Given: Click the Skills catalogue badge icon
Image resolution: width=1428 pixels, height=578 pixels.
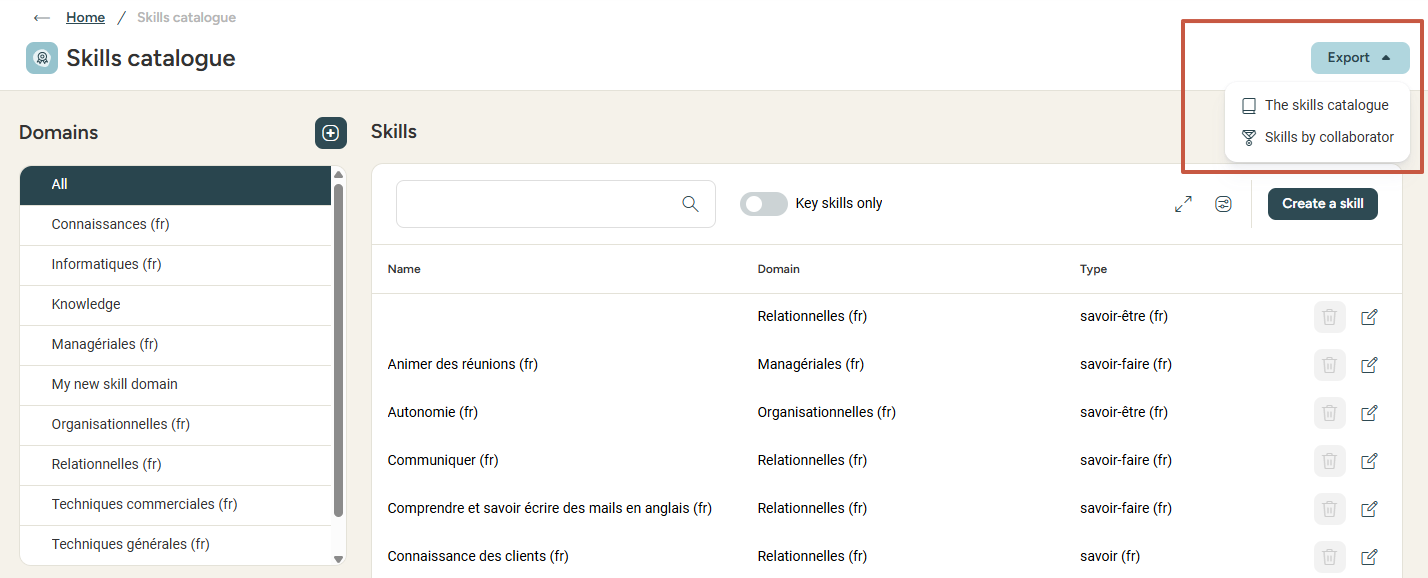Looking at the screenshot, I should 42,58.
